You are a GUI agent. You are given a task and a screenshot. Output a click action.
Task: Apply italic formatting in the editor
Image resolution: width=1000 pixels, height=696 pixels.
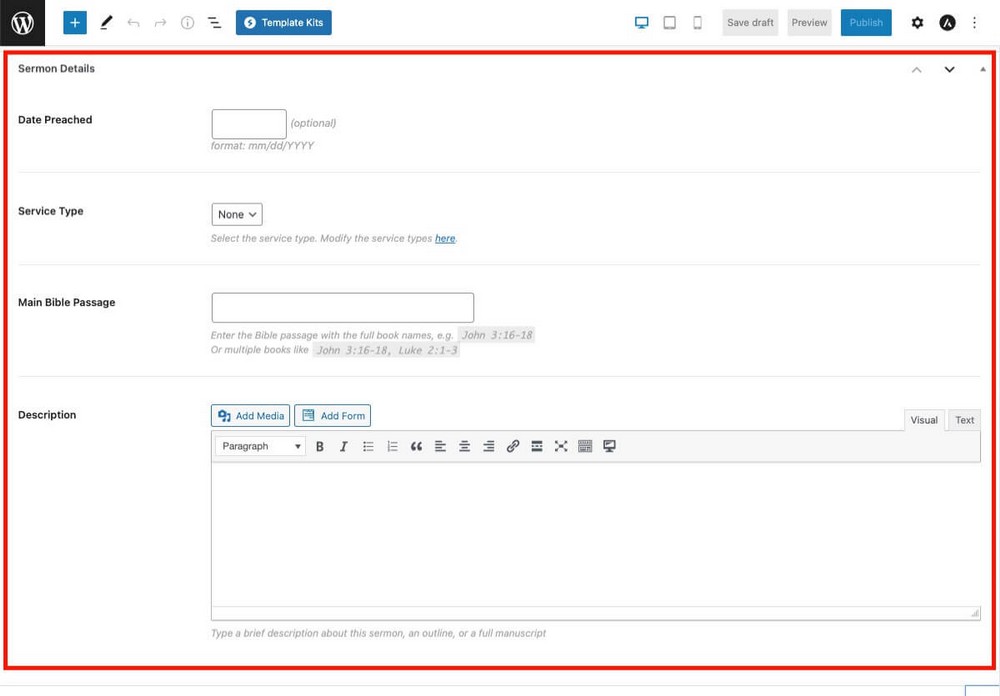coord(344,447)
